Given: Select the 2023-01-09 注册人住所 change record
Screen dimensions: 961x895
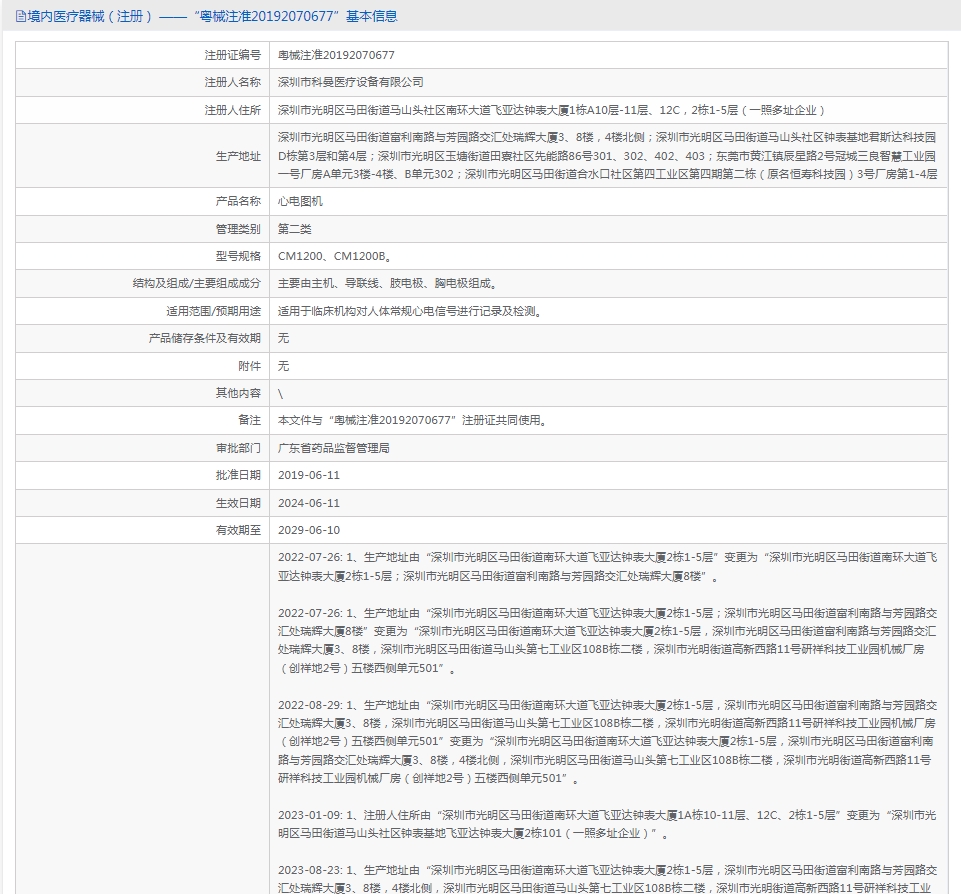Looking at the screenshot, I should coord(607,824).
